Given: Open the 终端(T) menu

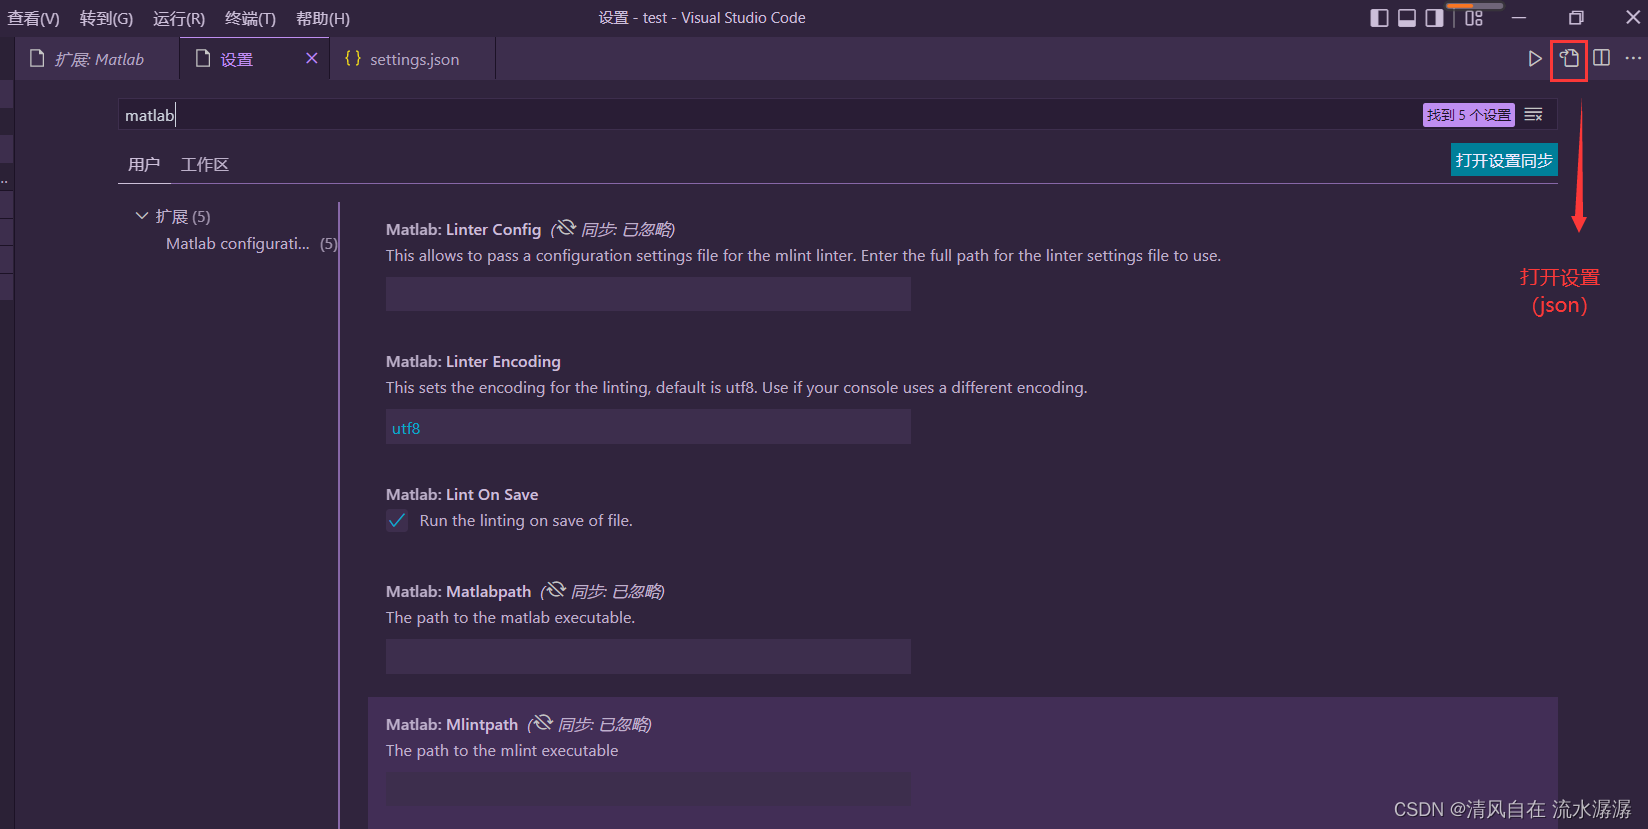Looking at the screenshot, I should [x=250, y=19].
